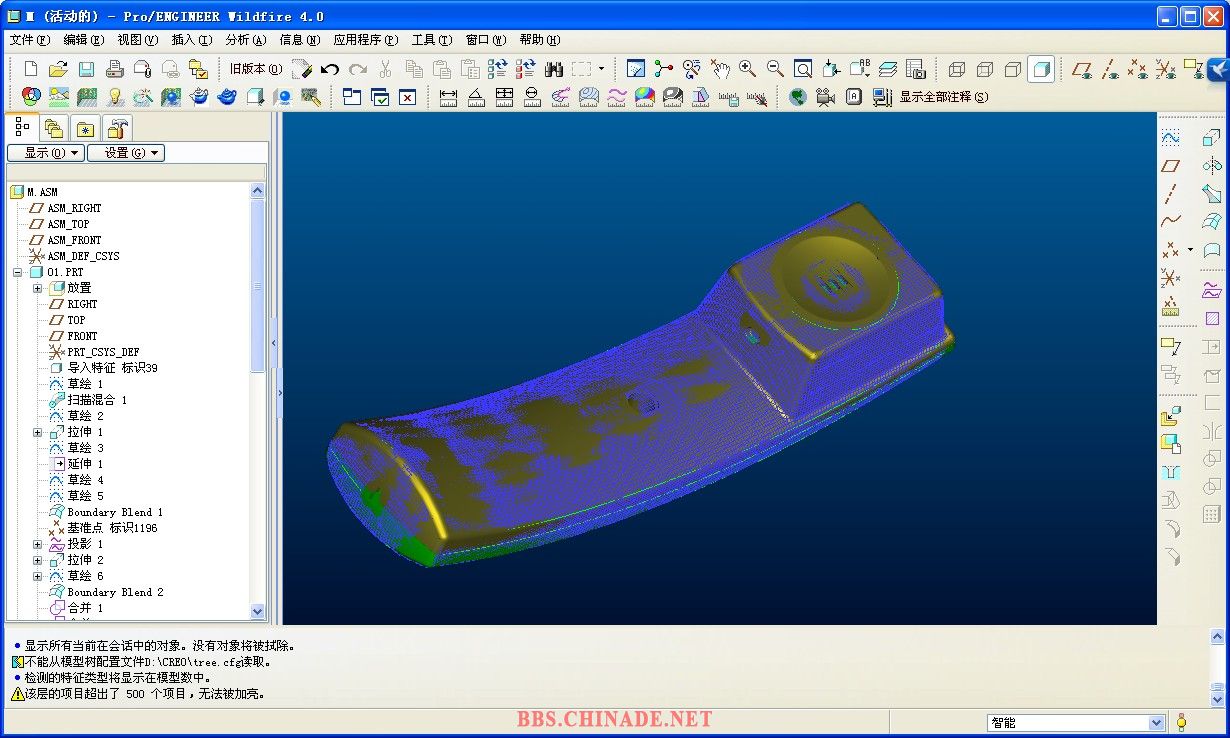Click the Undo arrow icon

pos(330,69)
